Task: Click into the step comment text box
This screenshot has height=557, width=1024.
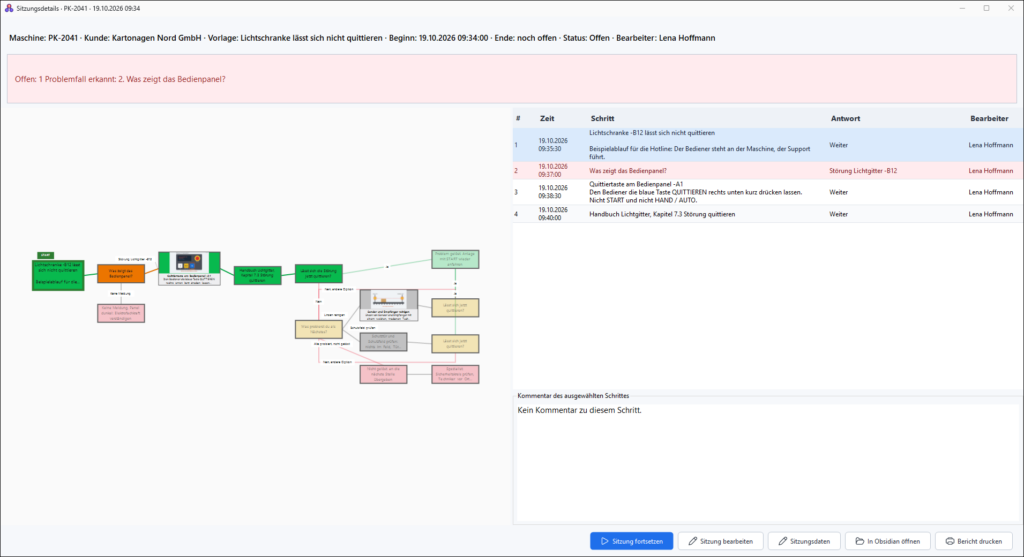Action: [766, 462]
